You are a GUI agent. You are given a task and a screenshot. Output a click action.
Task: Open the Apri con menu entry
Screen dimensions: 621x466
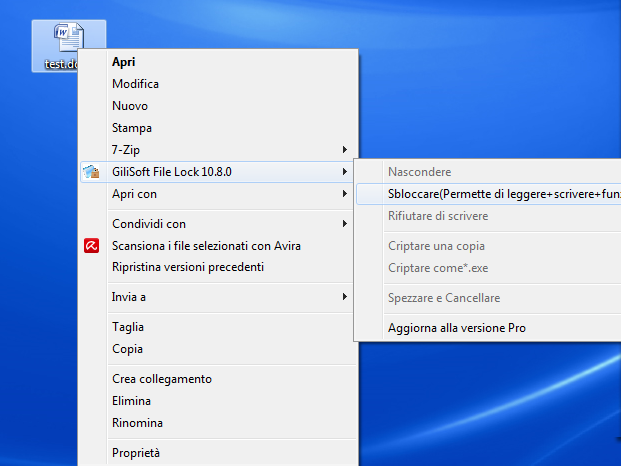coord(216,194)
